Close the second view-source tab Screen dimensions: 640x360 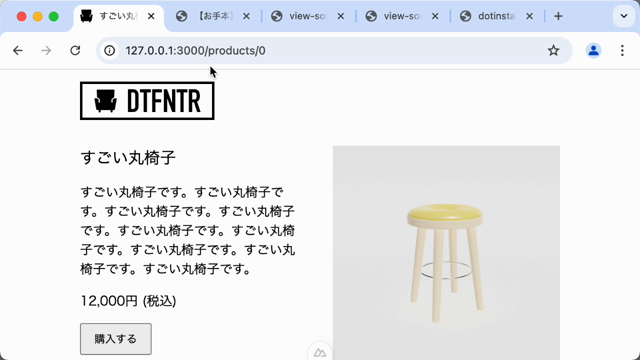(x=435, y=16)
